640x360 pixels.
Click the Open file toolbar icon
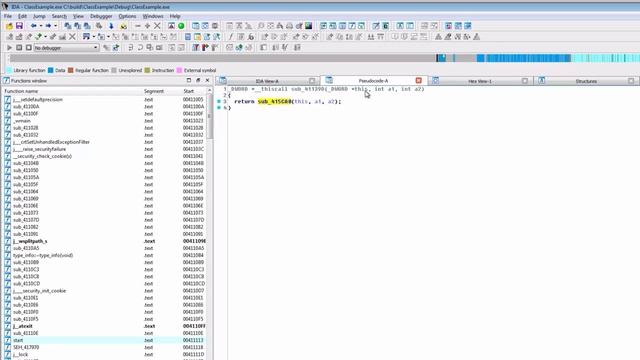point(9,26)
